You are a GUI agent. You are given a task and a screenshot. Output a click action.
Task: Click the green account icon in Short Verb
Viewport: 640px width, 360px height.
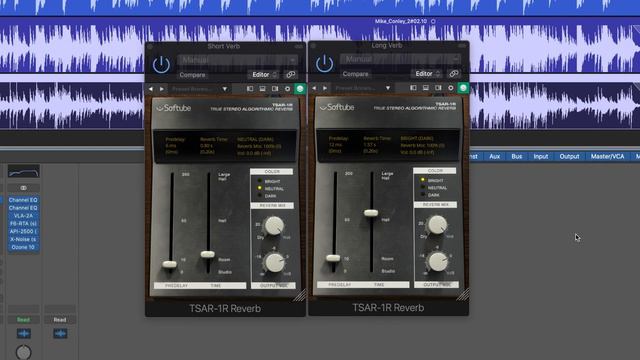pos(300,89)
